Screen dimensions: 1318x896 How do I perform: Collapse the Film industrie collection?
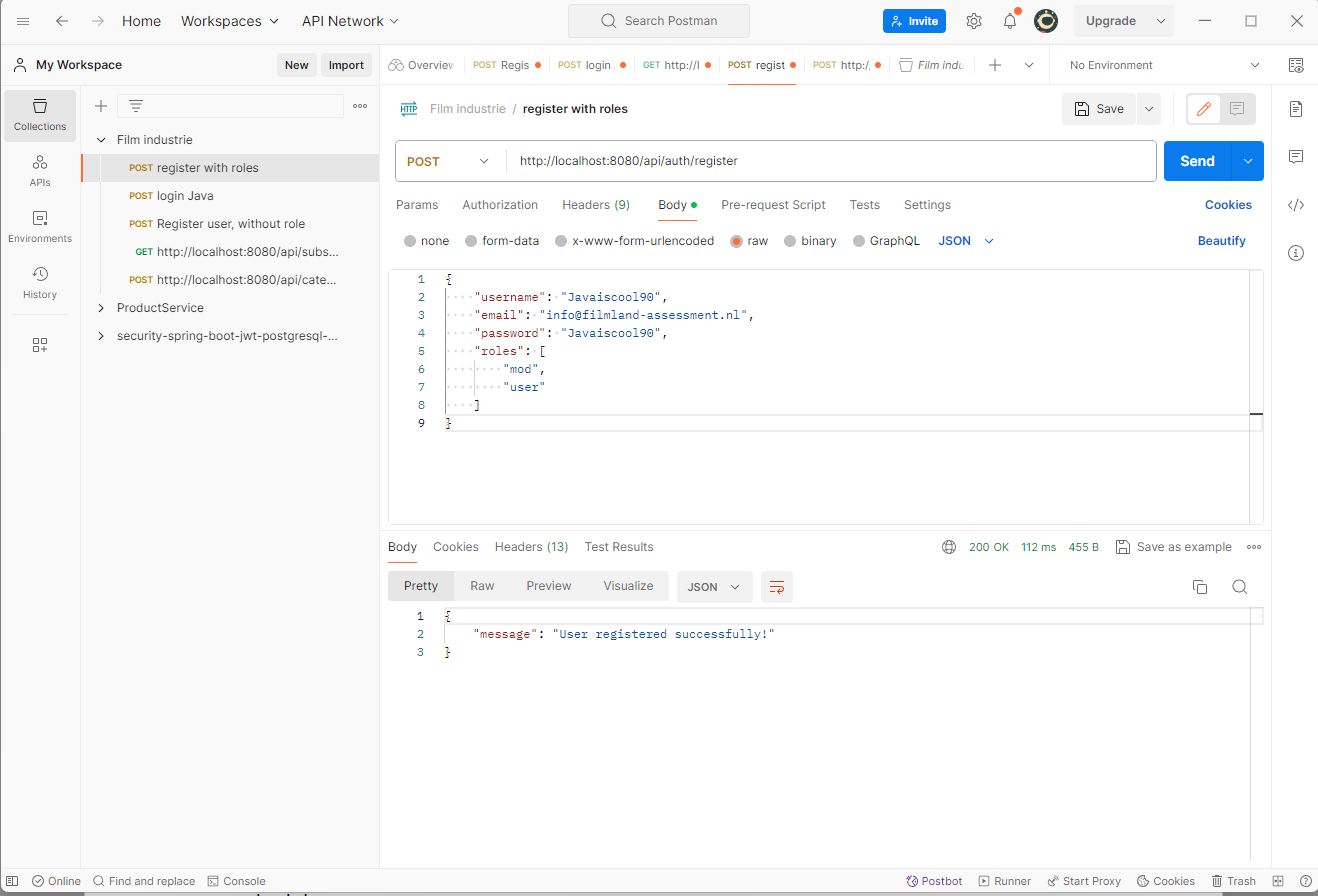pyautogui.click(x=101, y=140)
